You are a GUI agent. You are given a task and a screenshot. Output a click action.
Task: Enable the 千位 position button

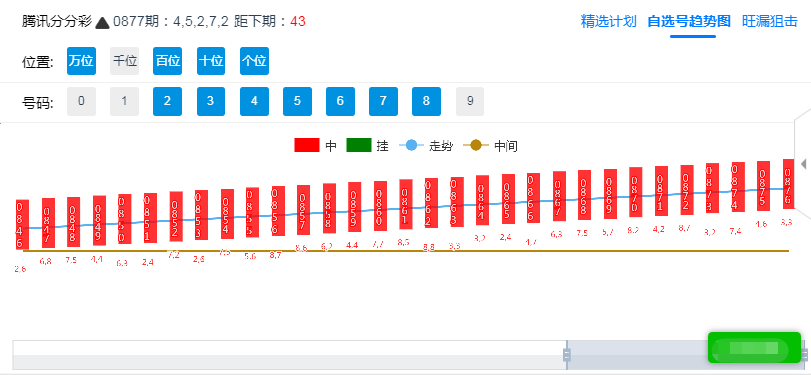pyautogui.click(x=125, y=61)
